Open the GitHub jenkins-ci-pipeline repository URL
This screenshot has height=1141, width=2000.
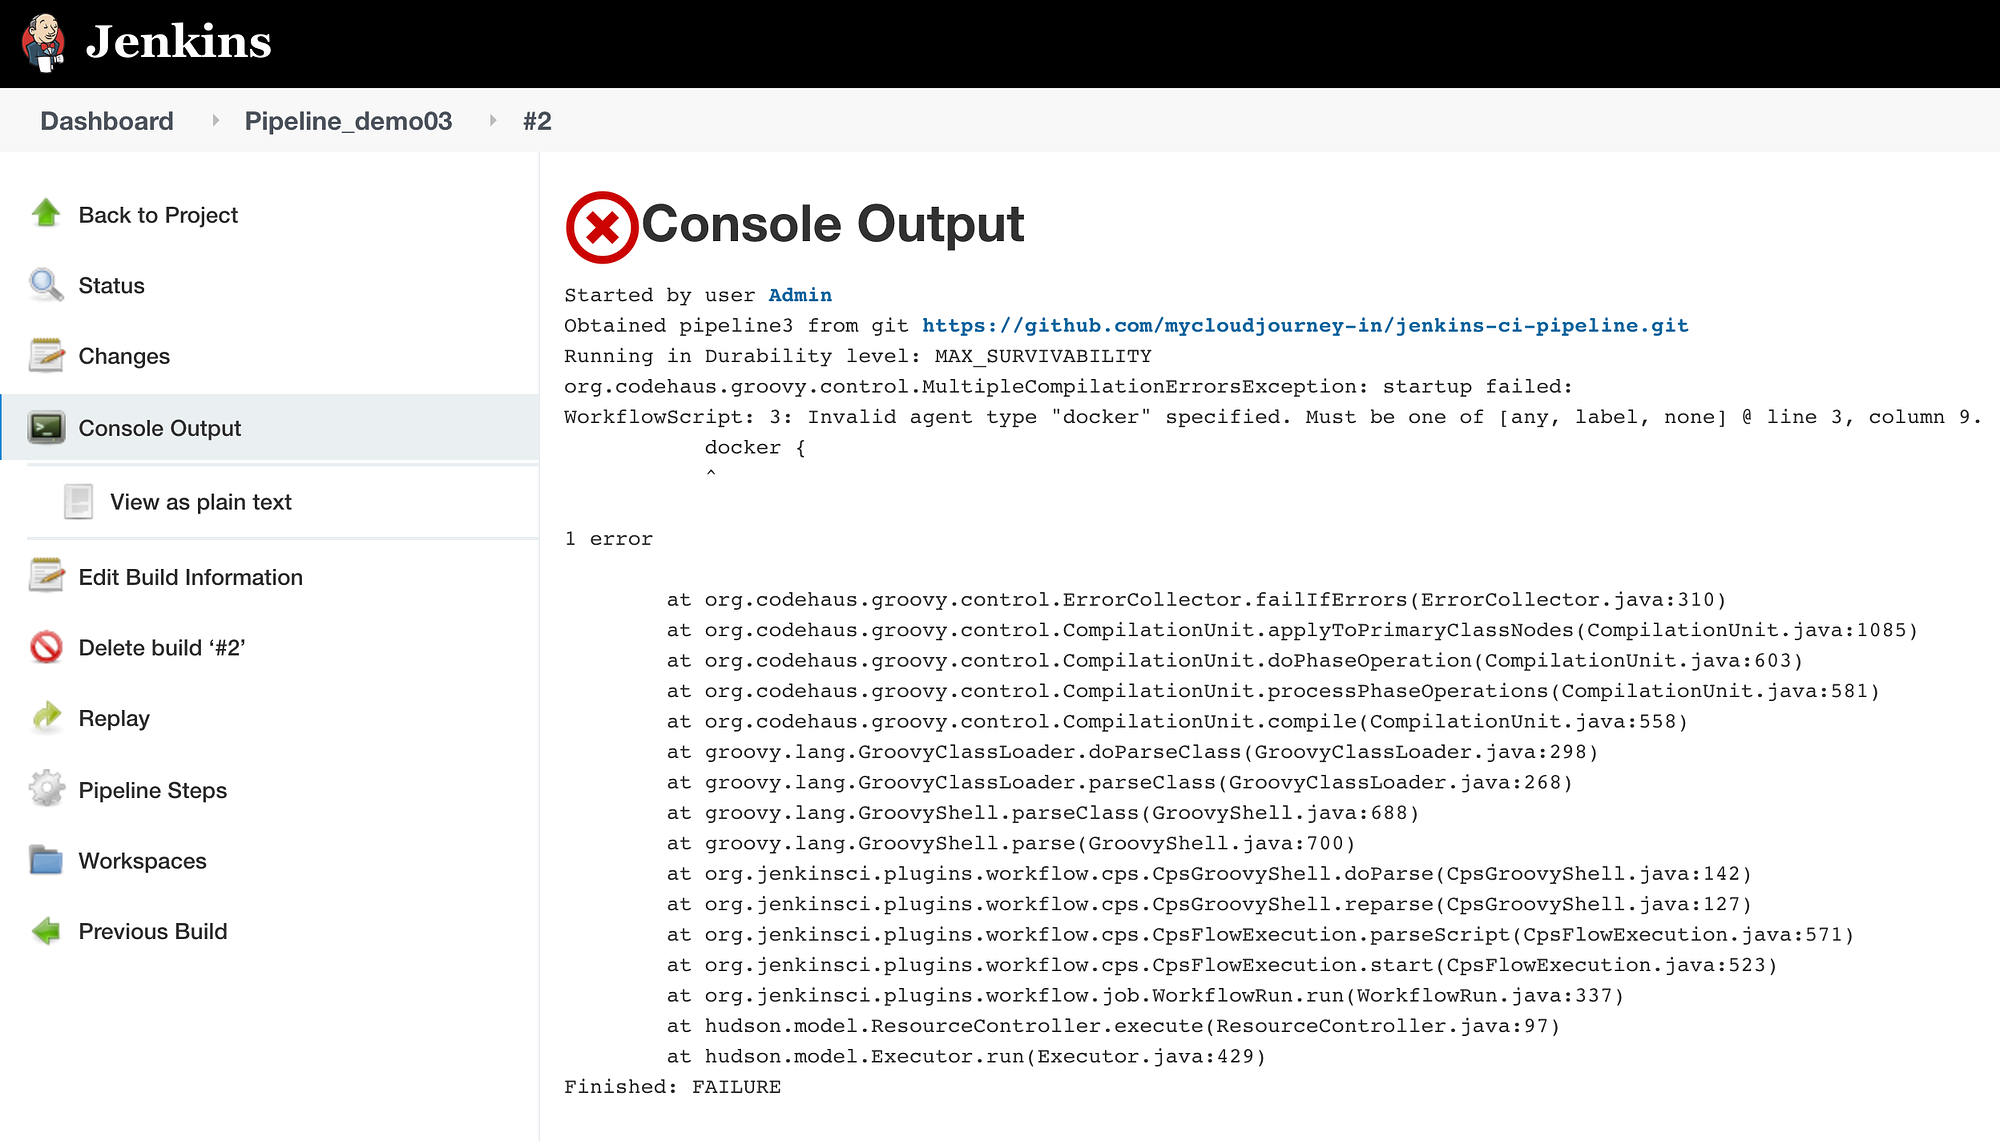(x=1304, y=325)
